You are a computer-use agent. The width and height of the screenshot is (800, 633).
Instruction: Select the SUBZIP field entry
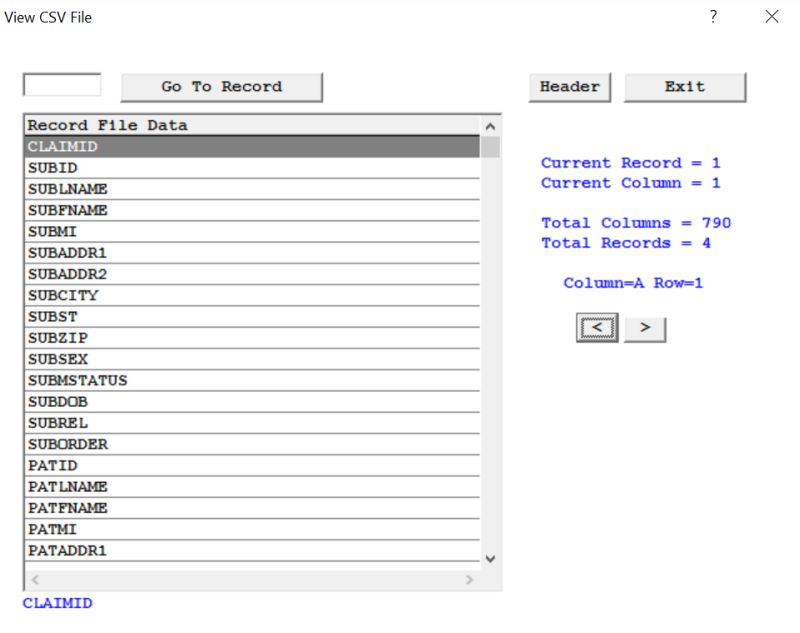[x=150, y=337]
